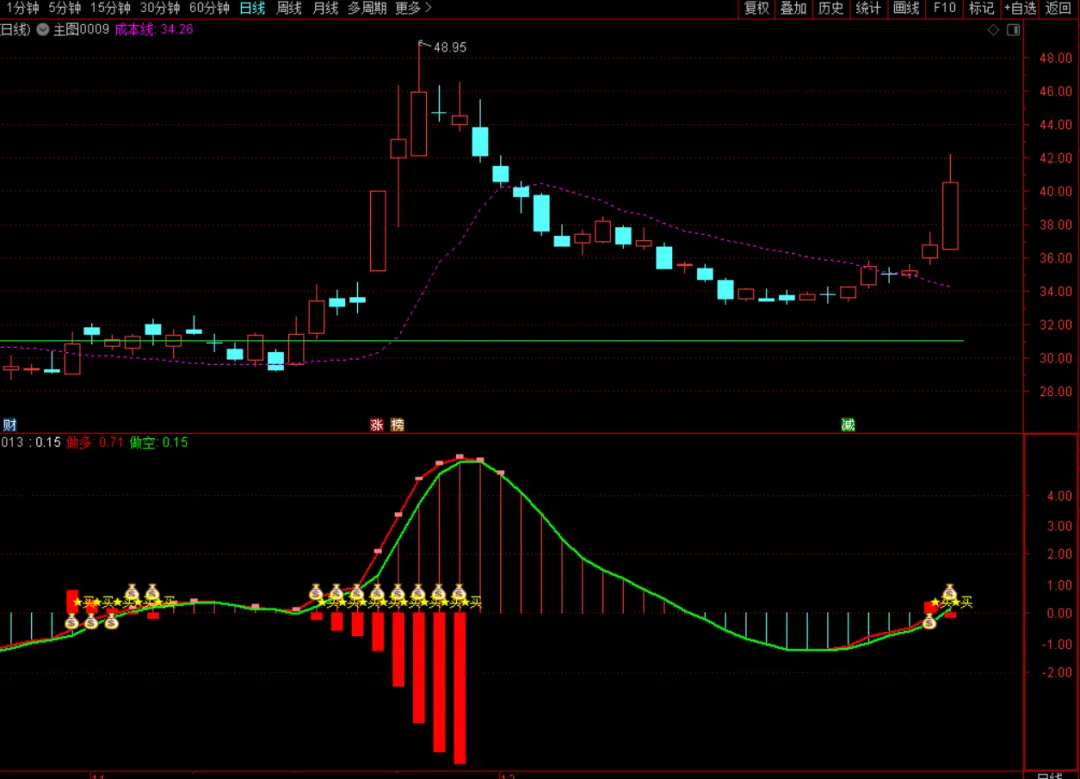Click the 返回 back button
Image resolution: width=1080 pixels, height=779 pixels.
pos(1058,8)
